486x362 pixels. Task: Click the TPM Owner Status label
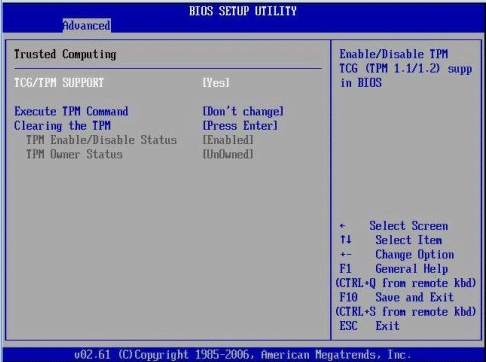74,154
